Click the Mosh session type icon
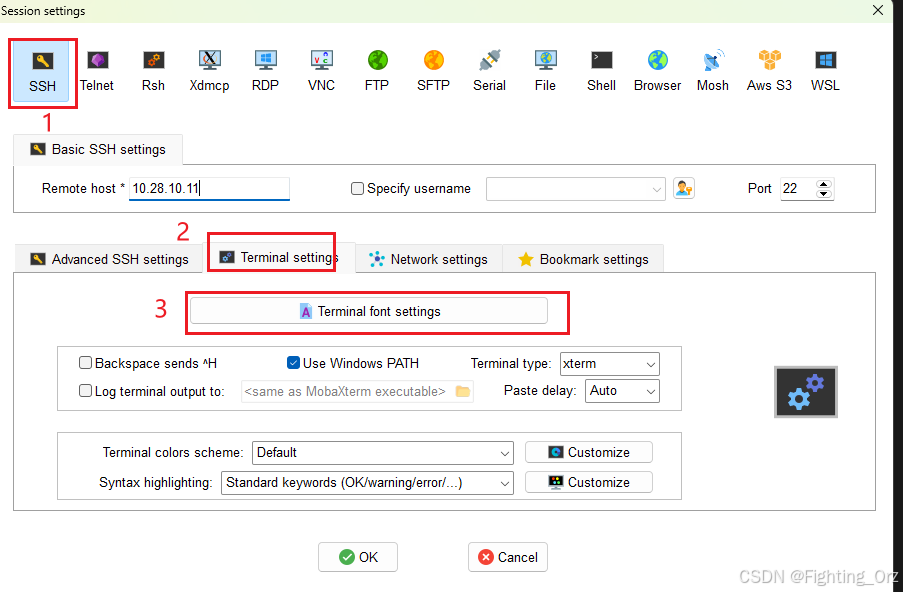Image resolution: width=903 pixels, height=592 pixels. coord(712,70)
